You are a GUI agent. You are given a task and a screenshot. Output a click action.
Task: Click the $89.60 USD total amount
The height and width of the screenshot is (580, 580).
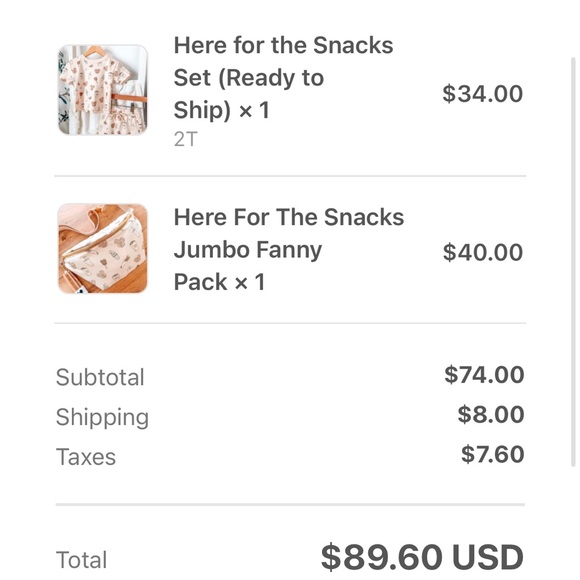coord(422,557)
